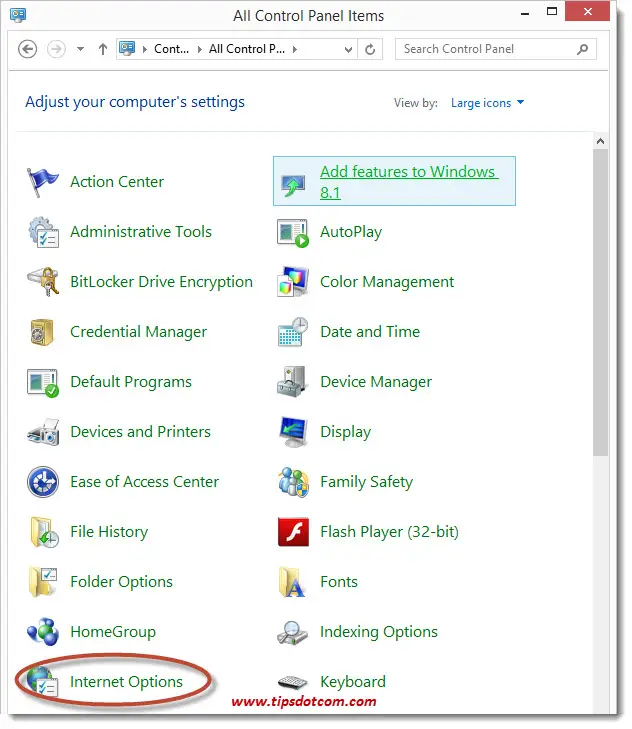Click the Add features to Windows icon
632x729 pixels.
[x=293, y=186]
